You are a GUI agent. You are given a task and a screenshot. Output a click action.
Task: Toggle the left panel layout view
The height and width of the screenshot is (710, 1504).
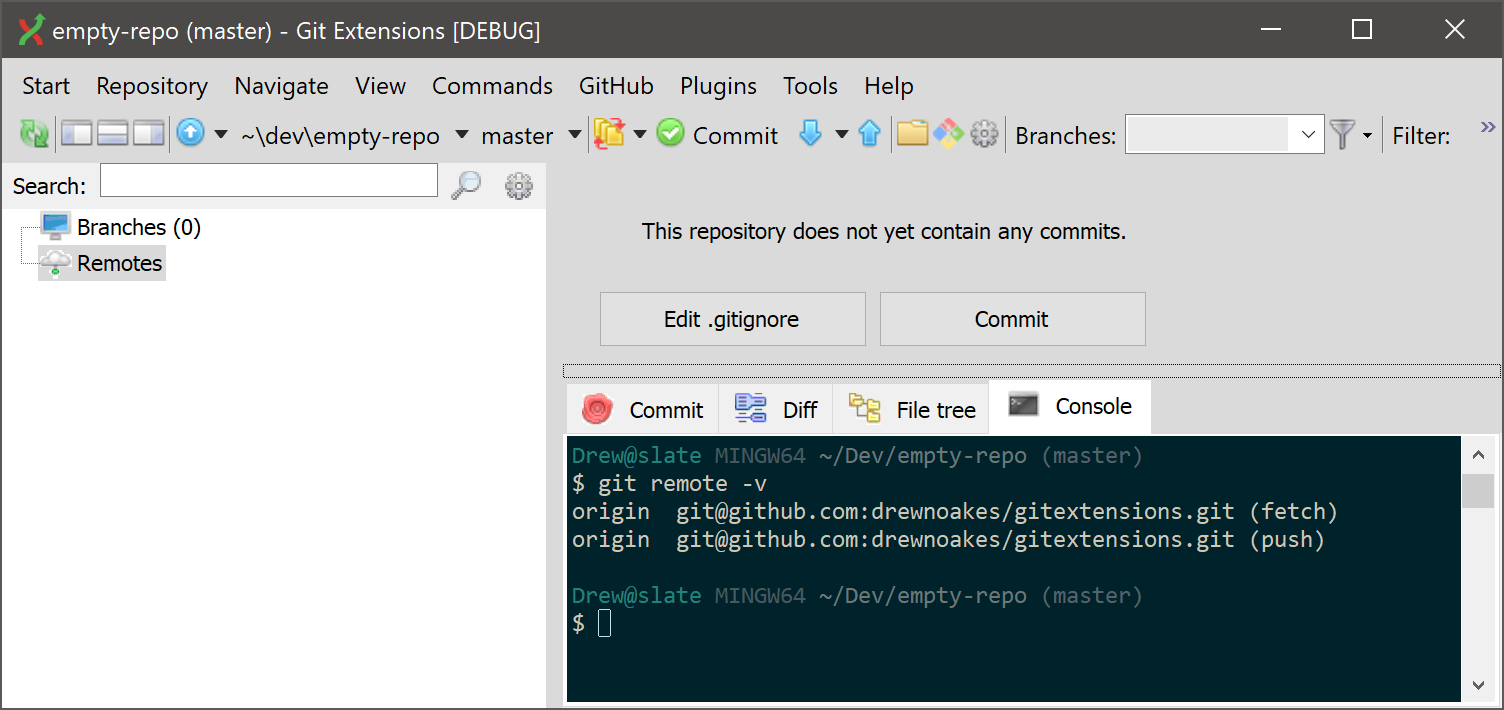pyautogui.click(x=75, y=134)
